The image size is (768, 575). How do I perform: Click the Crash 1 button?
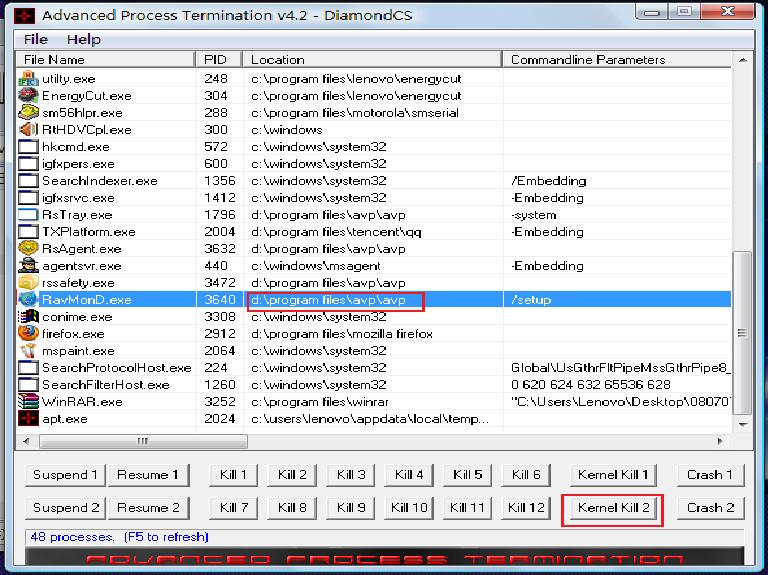tap(710, 475)
